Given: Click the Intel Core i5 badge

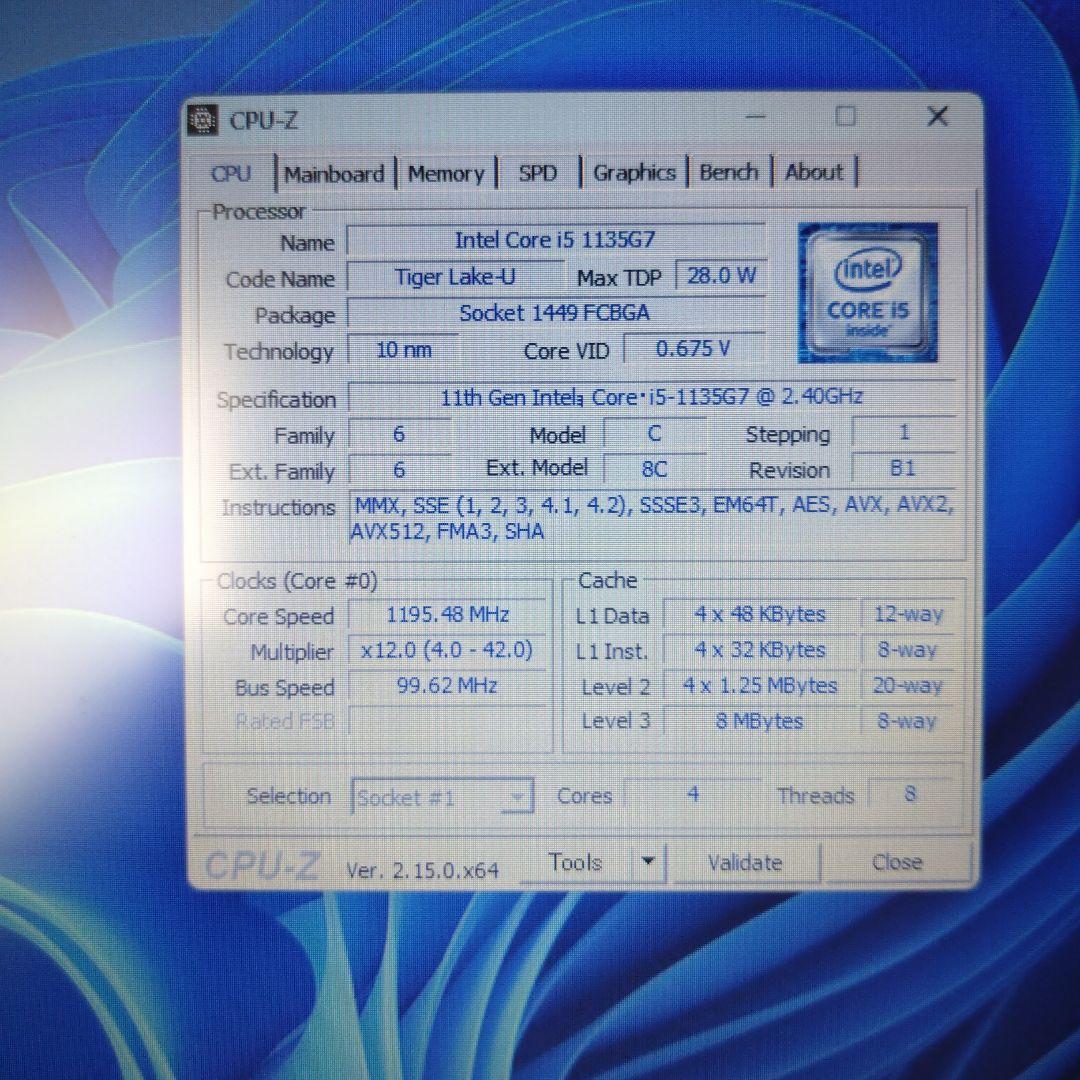Looking at the screenshot, I should point(868,291).
